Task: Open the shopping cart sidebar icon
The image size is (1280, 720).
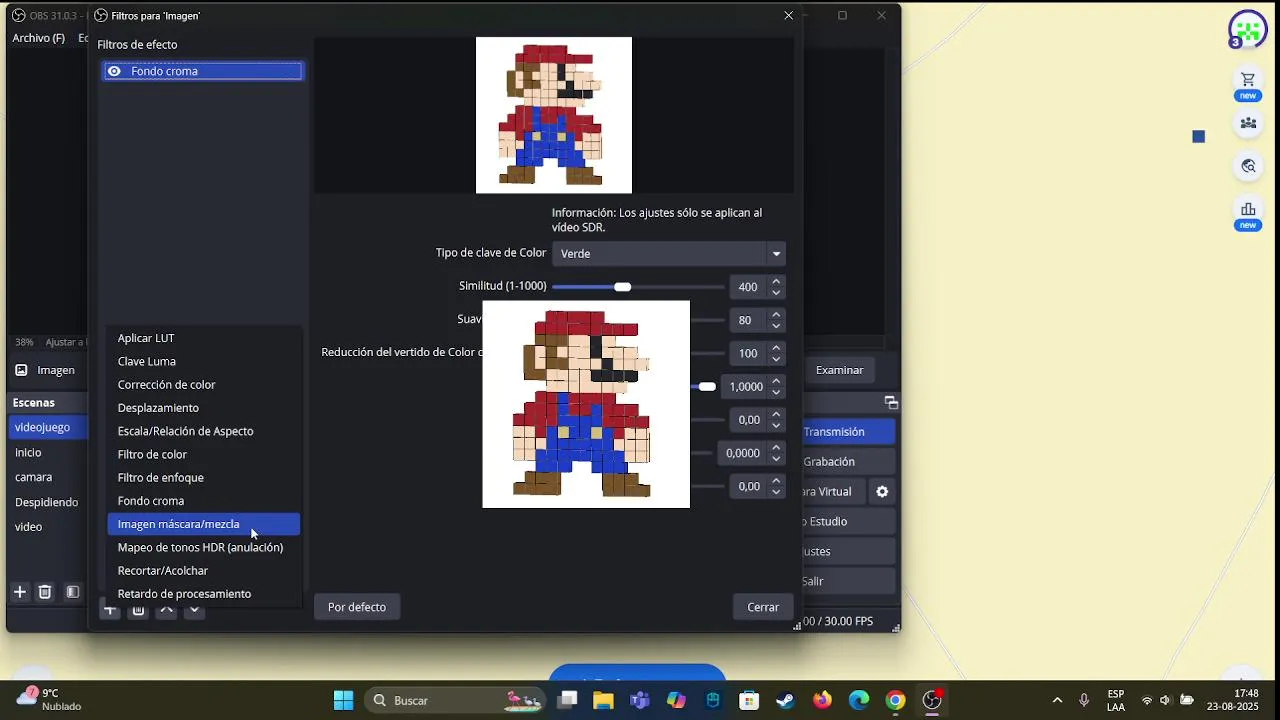Action: coord(1248,80)
